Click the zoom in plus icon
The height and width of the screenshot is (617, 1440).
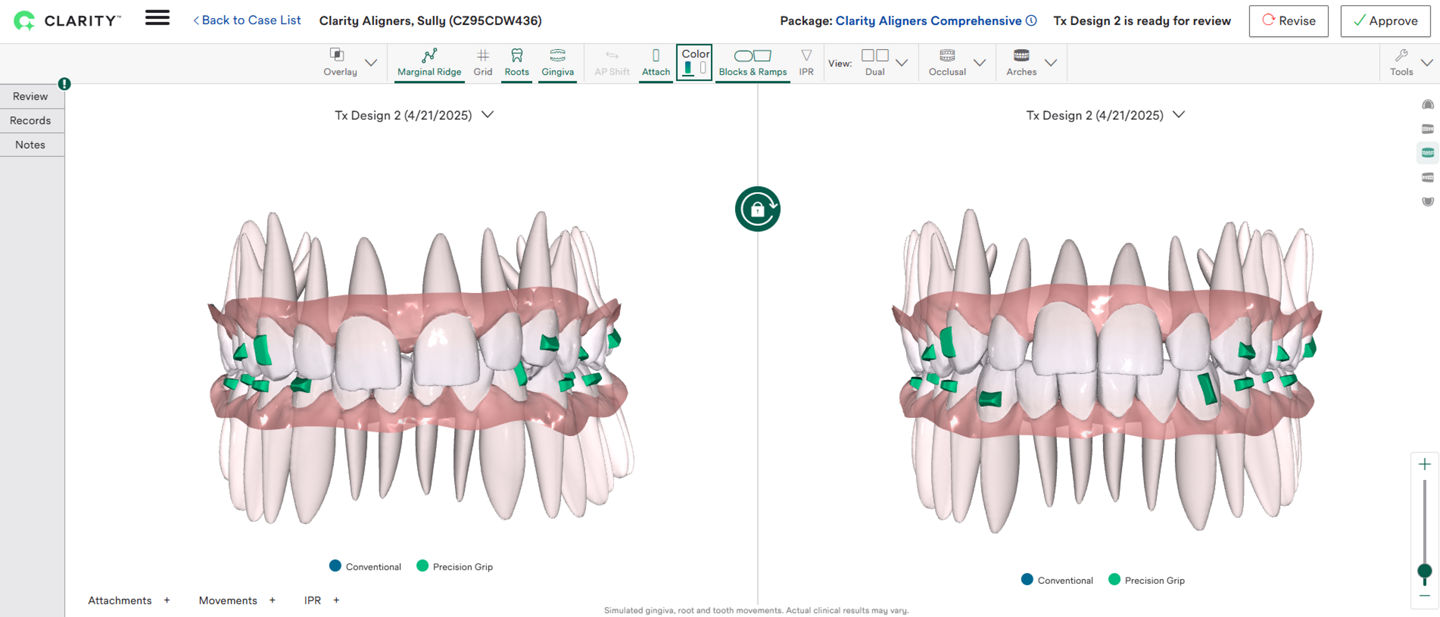(1425, 464)
